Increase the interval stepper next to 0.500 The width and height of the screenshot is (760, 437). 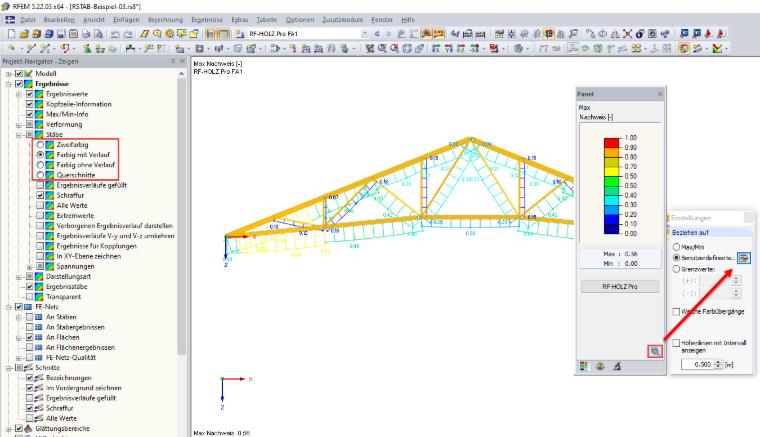point(719,362)
